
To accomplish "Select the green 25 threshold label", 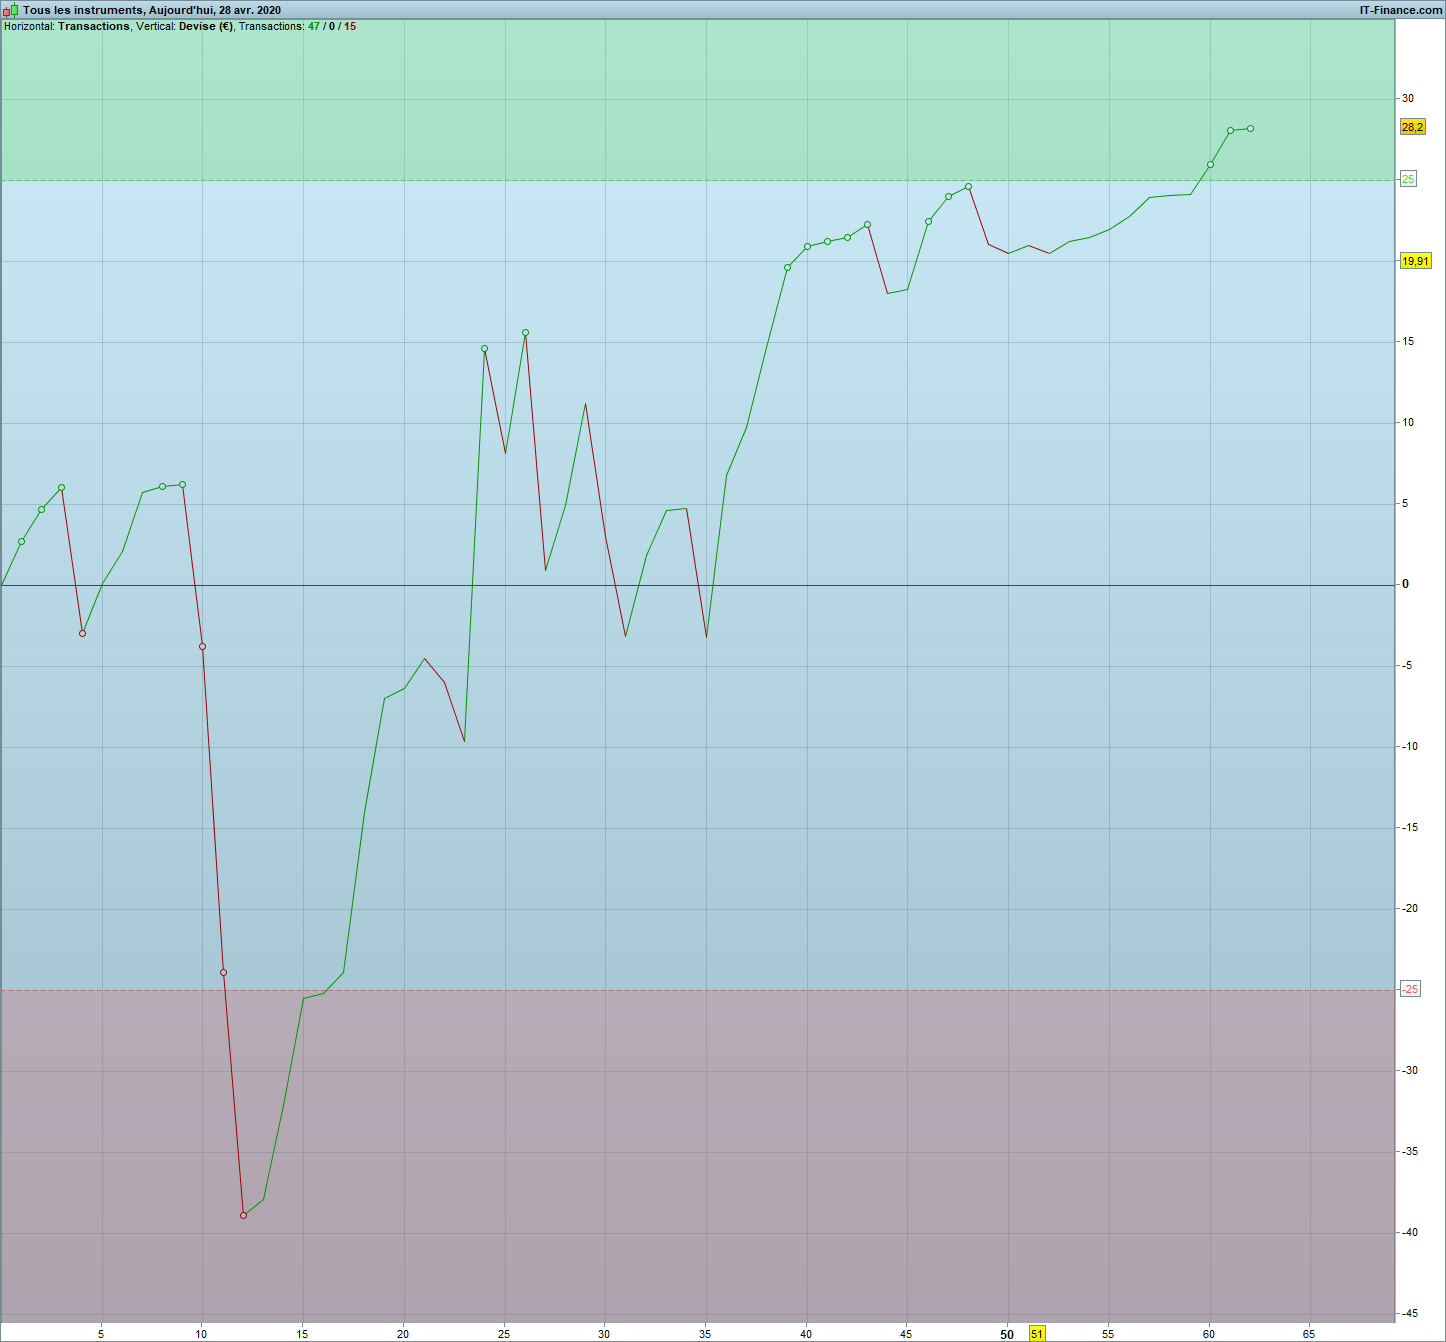I will point(1408,179).
